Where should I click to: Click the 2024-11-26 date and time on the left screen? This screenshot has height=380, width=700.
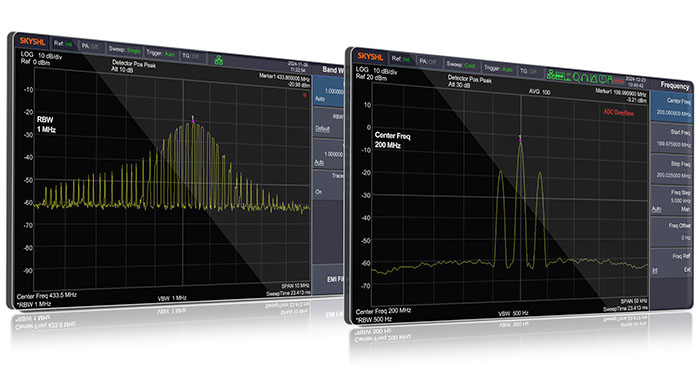pos(298,67)
